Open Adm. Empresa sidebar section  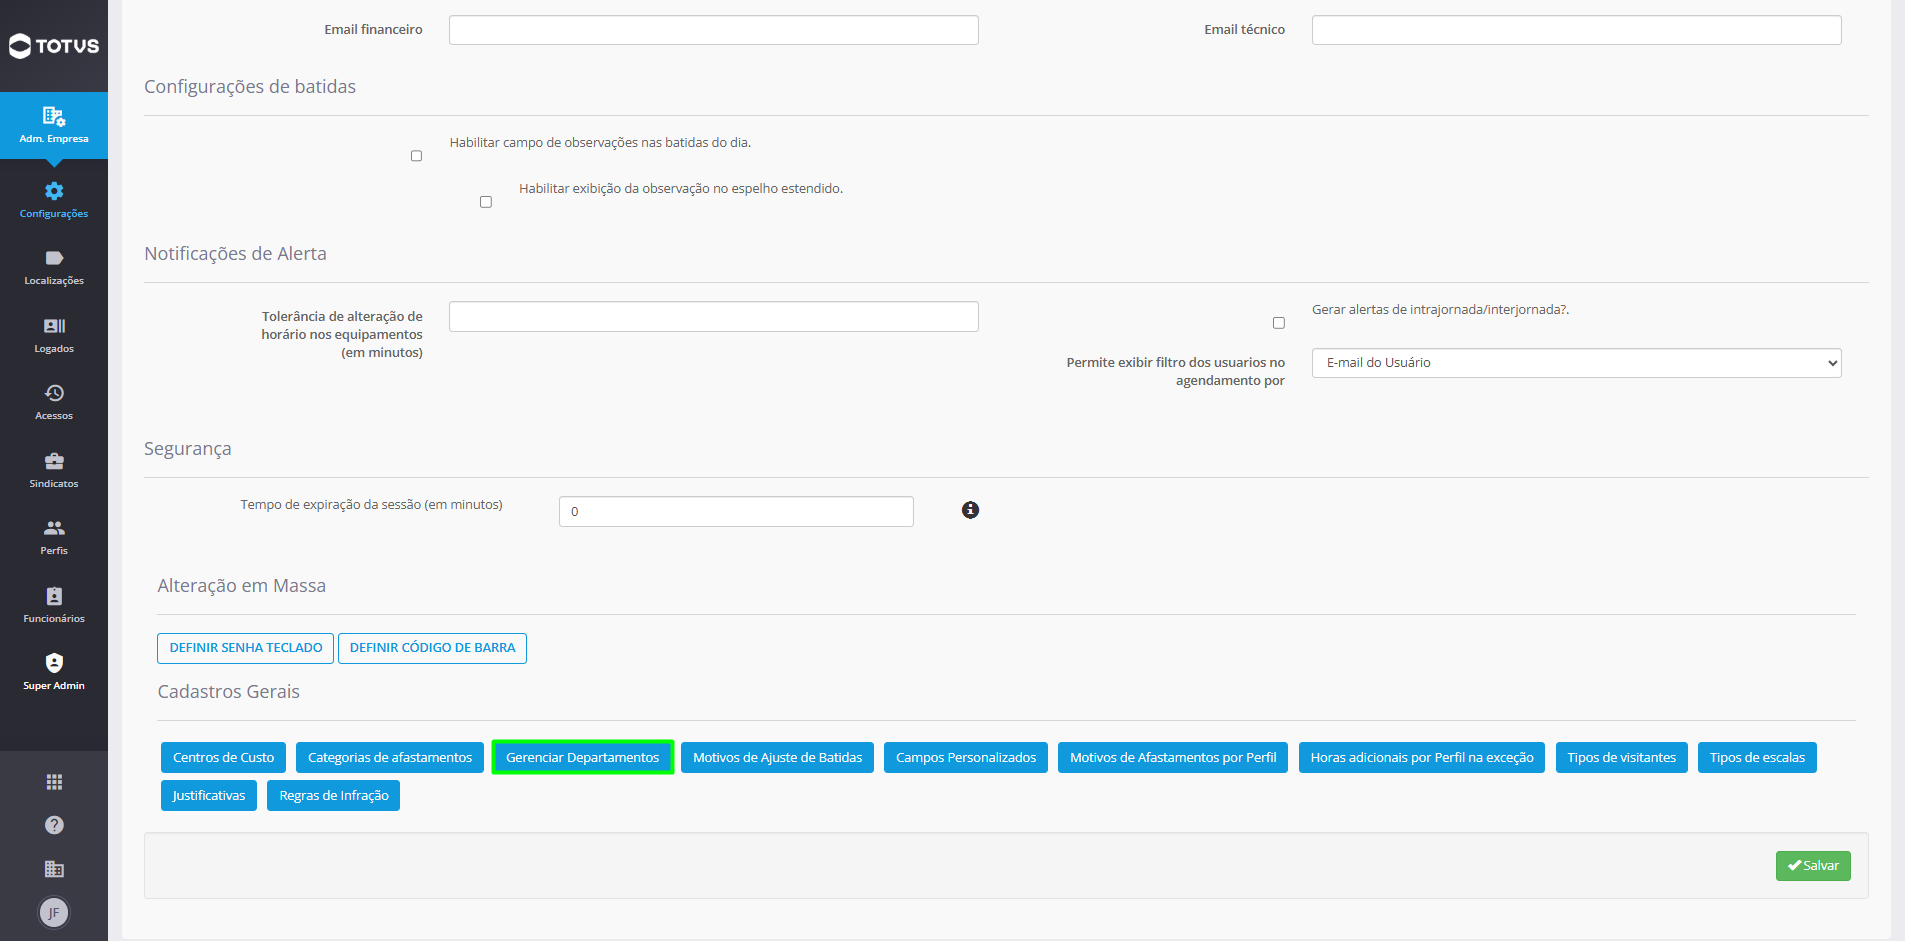click(x=54, y=125)
